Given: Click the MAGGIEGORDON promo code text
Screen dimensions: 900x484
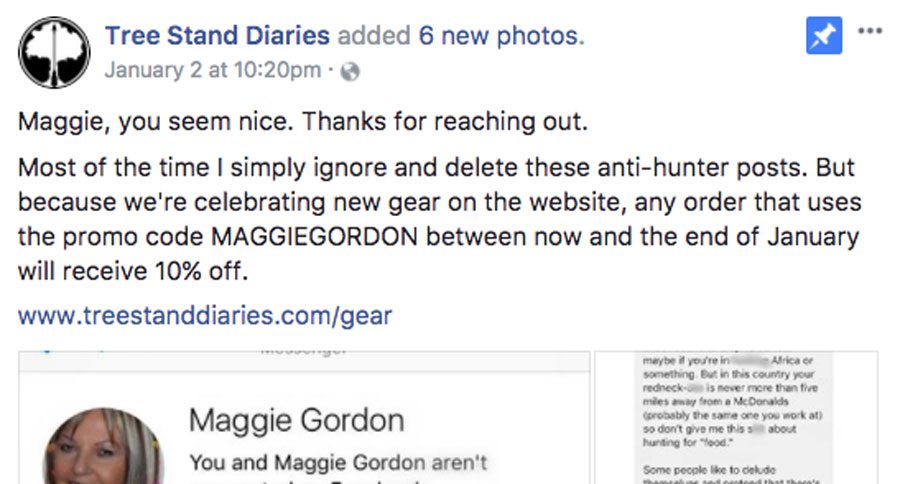Looking at the screenshot, I should 315,237.
